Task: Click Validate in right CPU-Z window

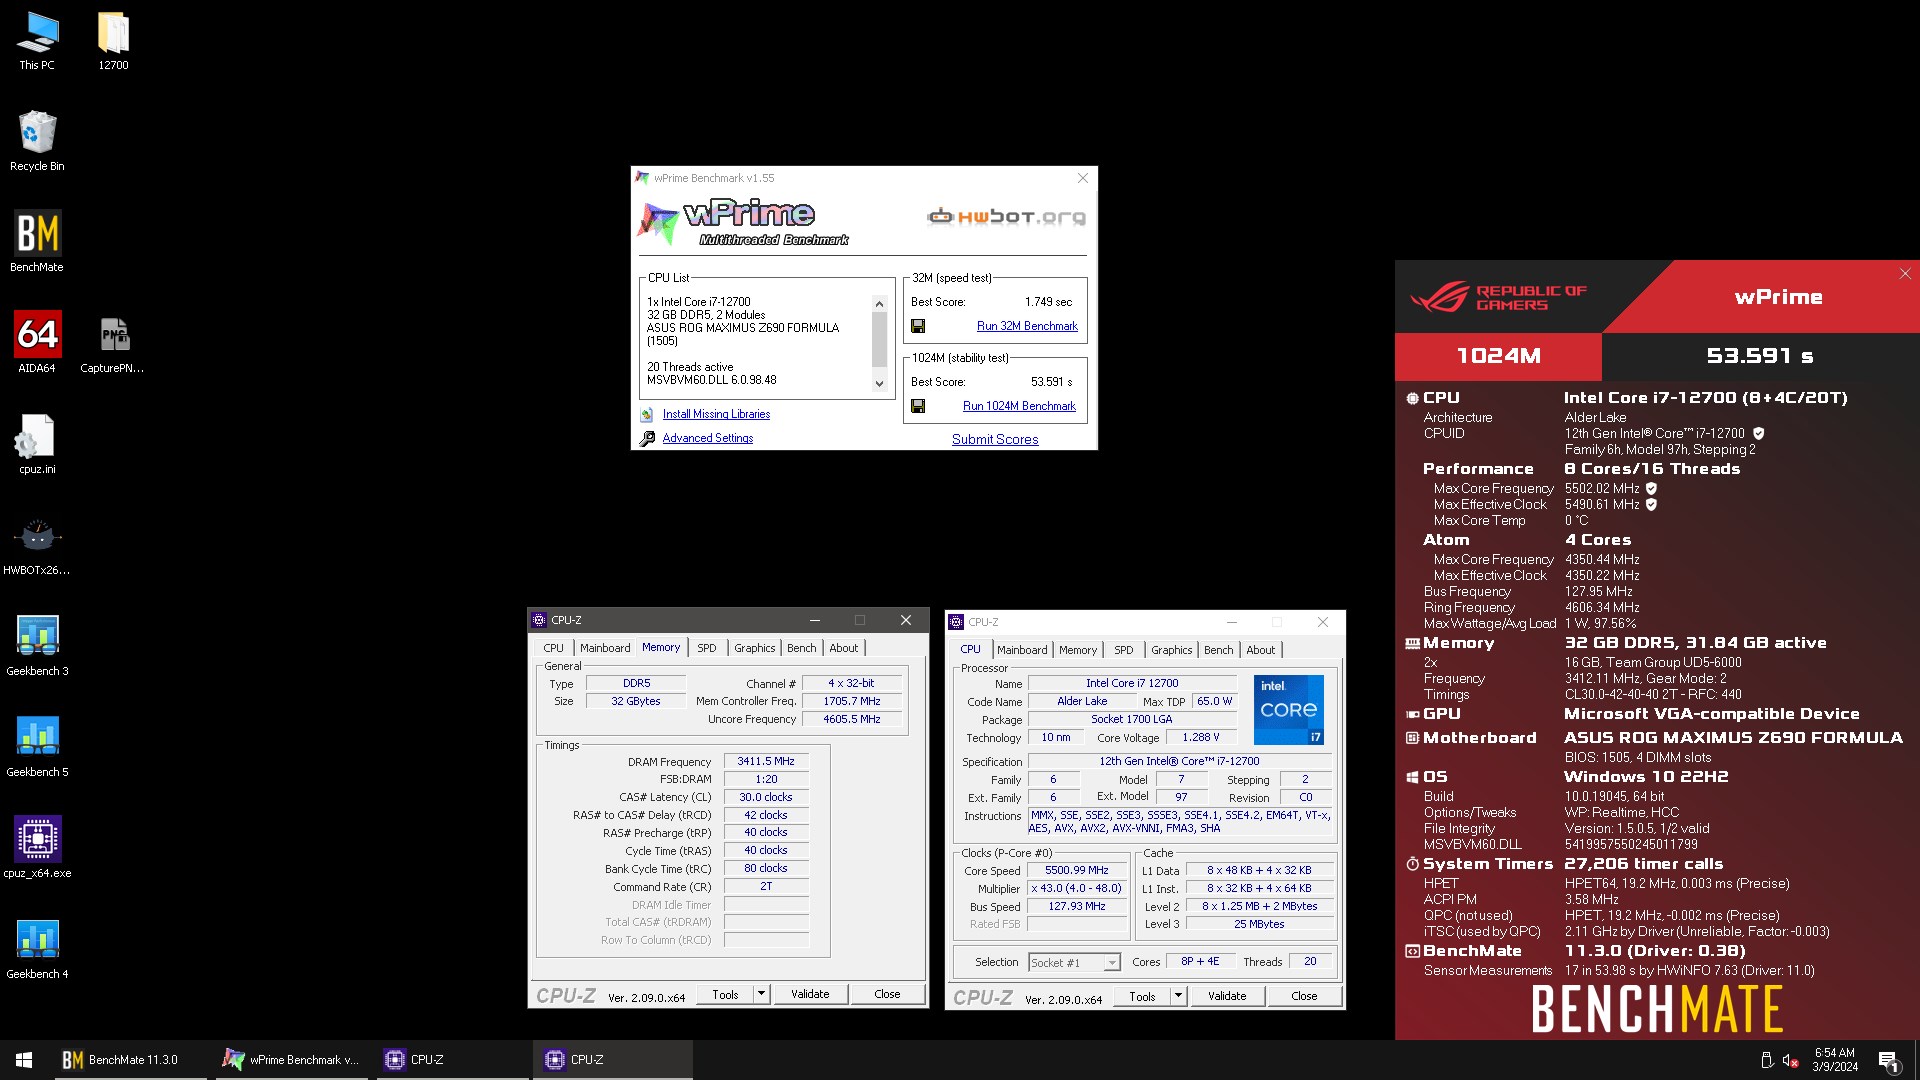Action: (1227, 996)
